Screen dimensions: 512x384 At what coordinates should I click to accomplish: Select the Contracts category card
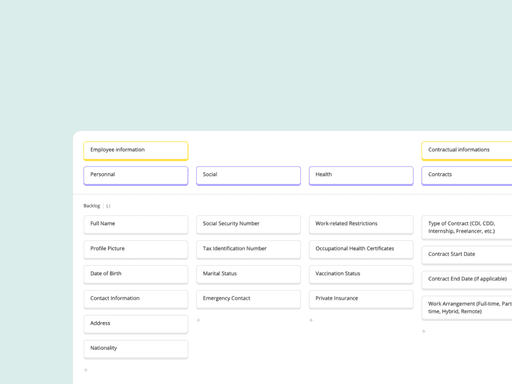(x=467, y=175)
